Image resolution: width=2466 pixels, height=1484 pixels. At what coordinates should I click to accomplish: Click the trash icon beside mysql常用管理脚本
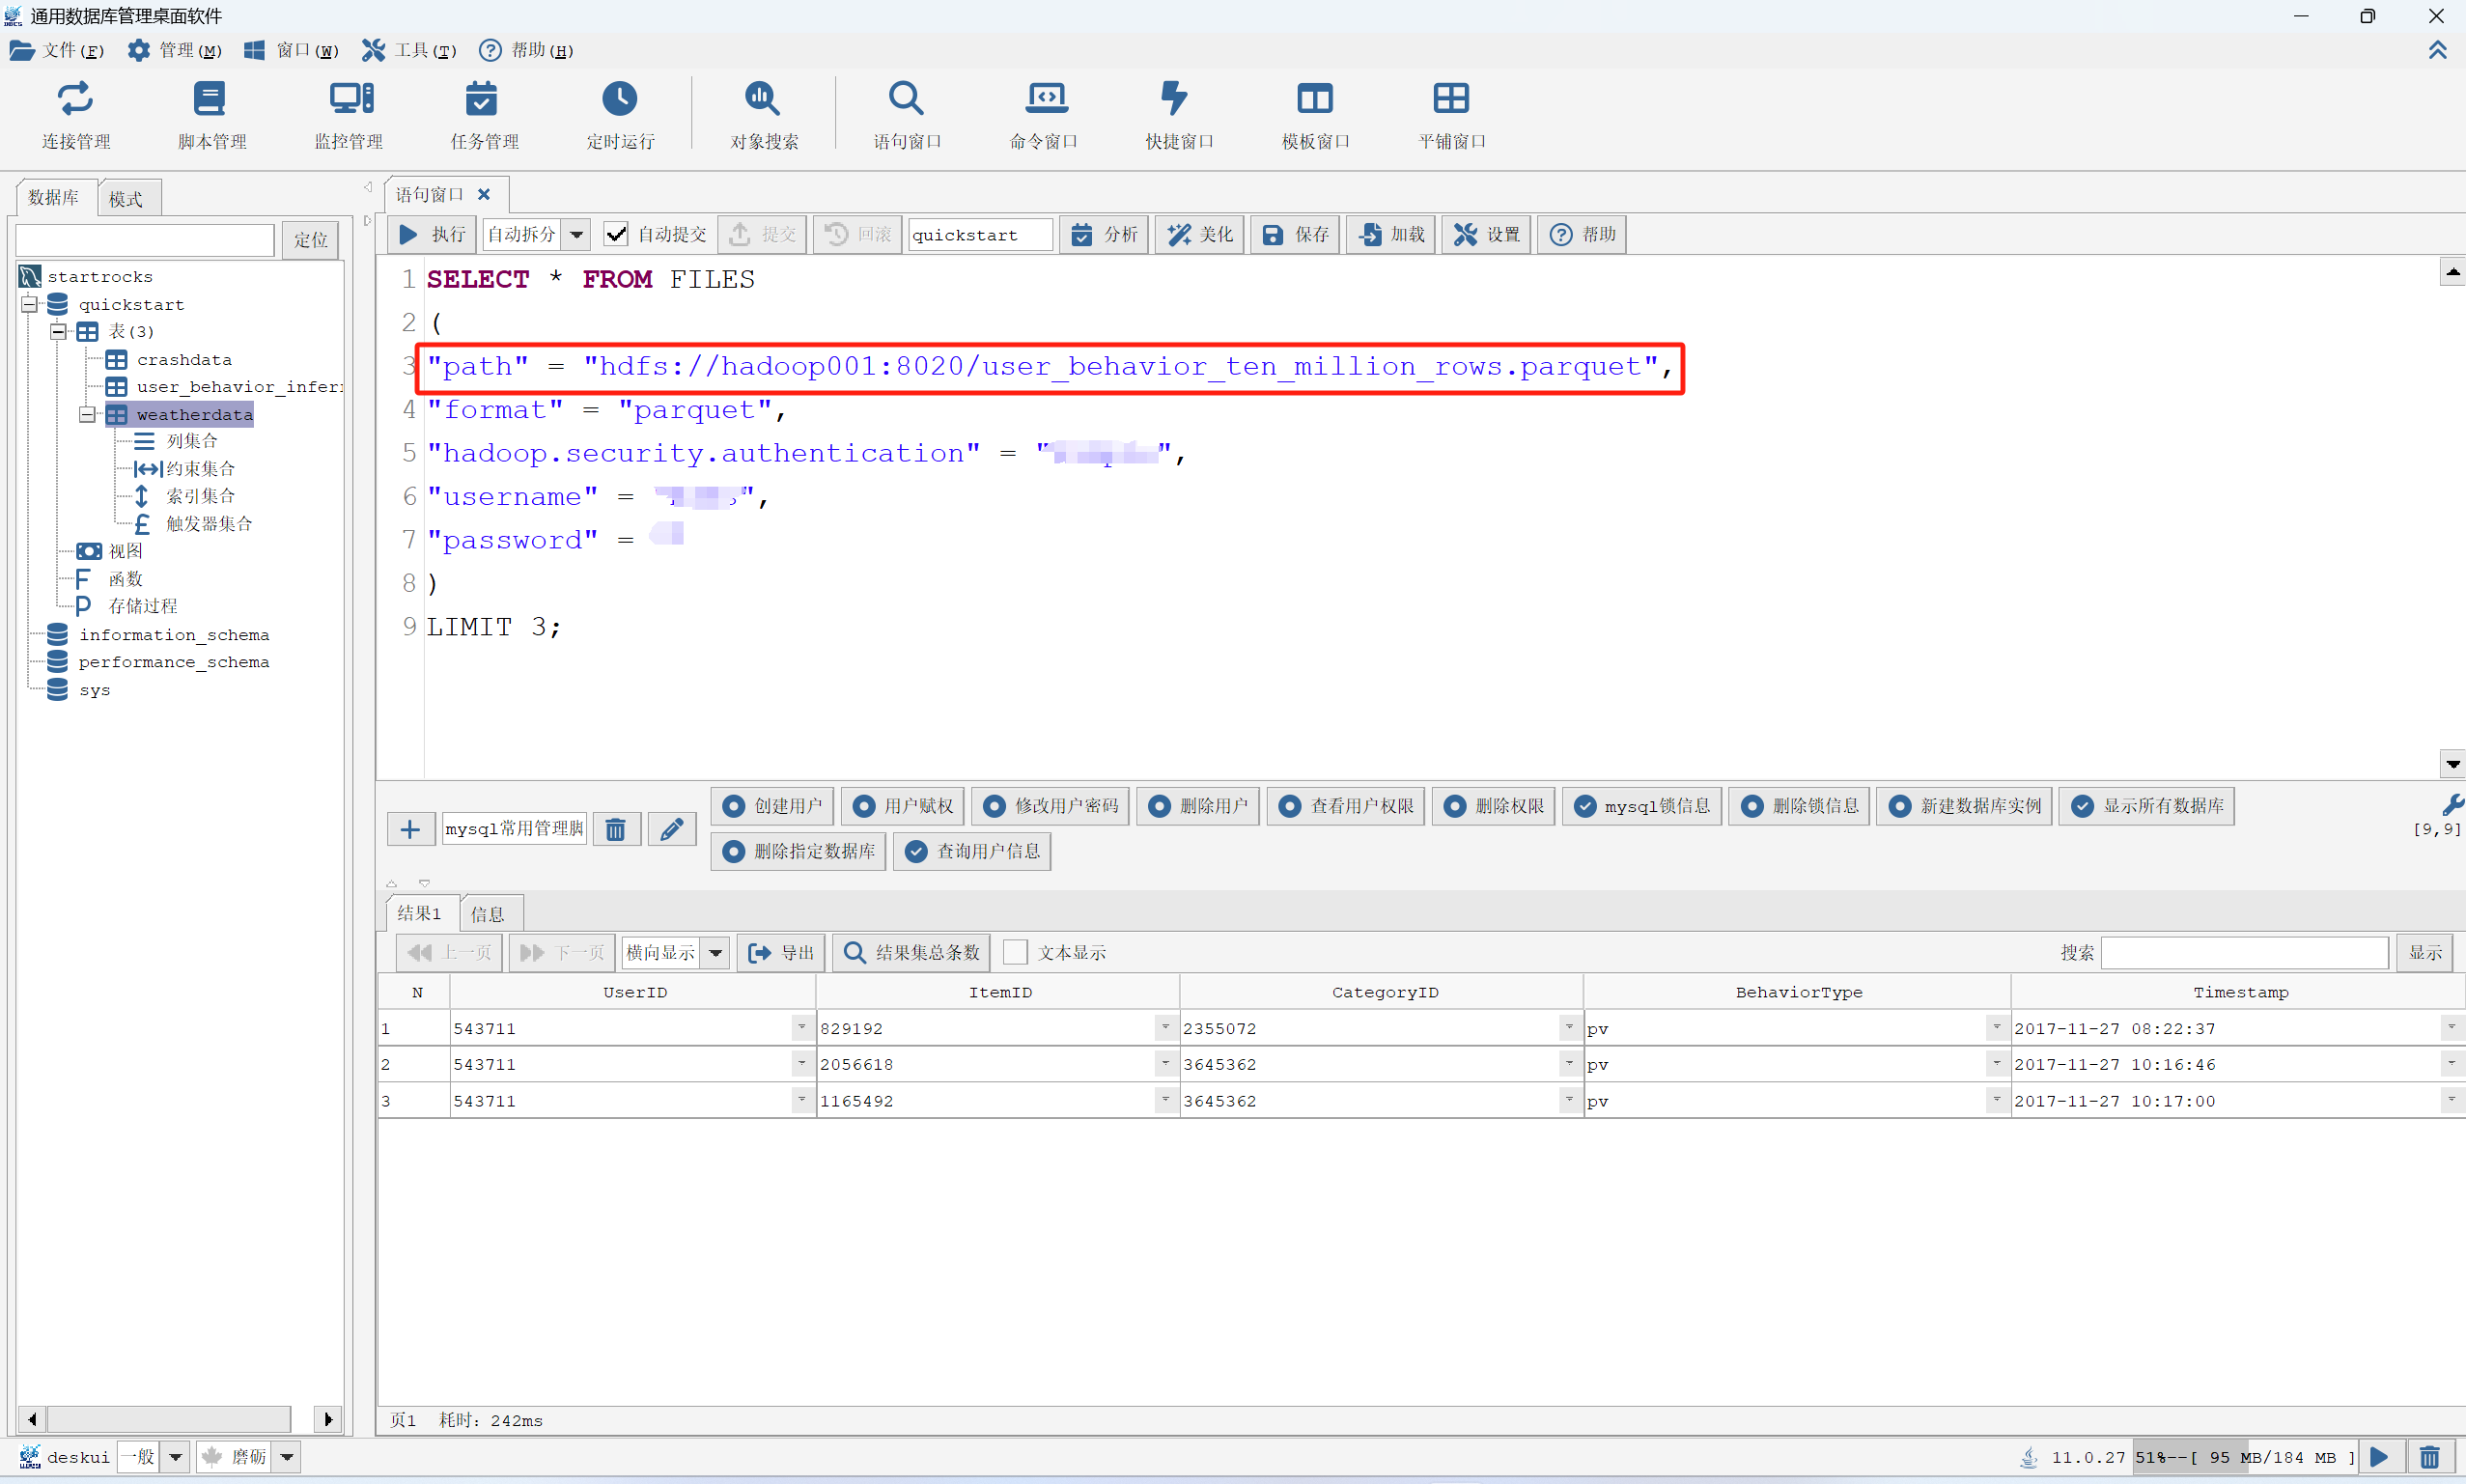pyautogui.click(x=616, y=829)
